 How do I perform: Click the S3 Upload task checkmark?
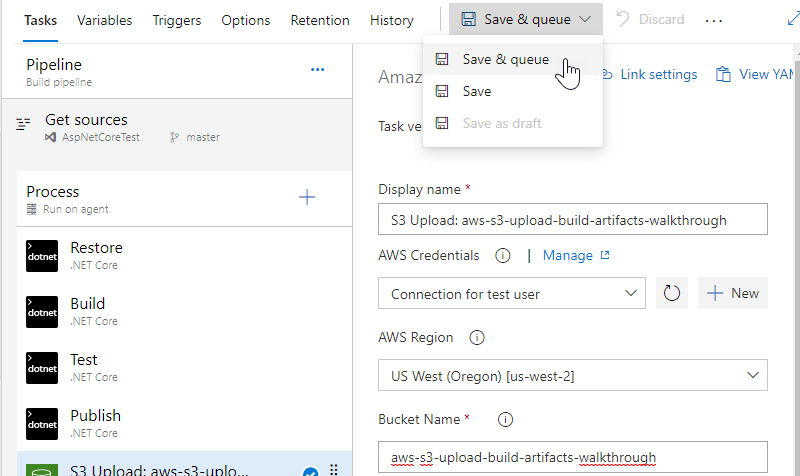310,472
